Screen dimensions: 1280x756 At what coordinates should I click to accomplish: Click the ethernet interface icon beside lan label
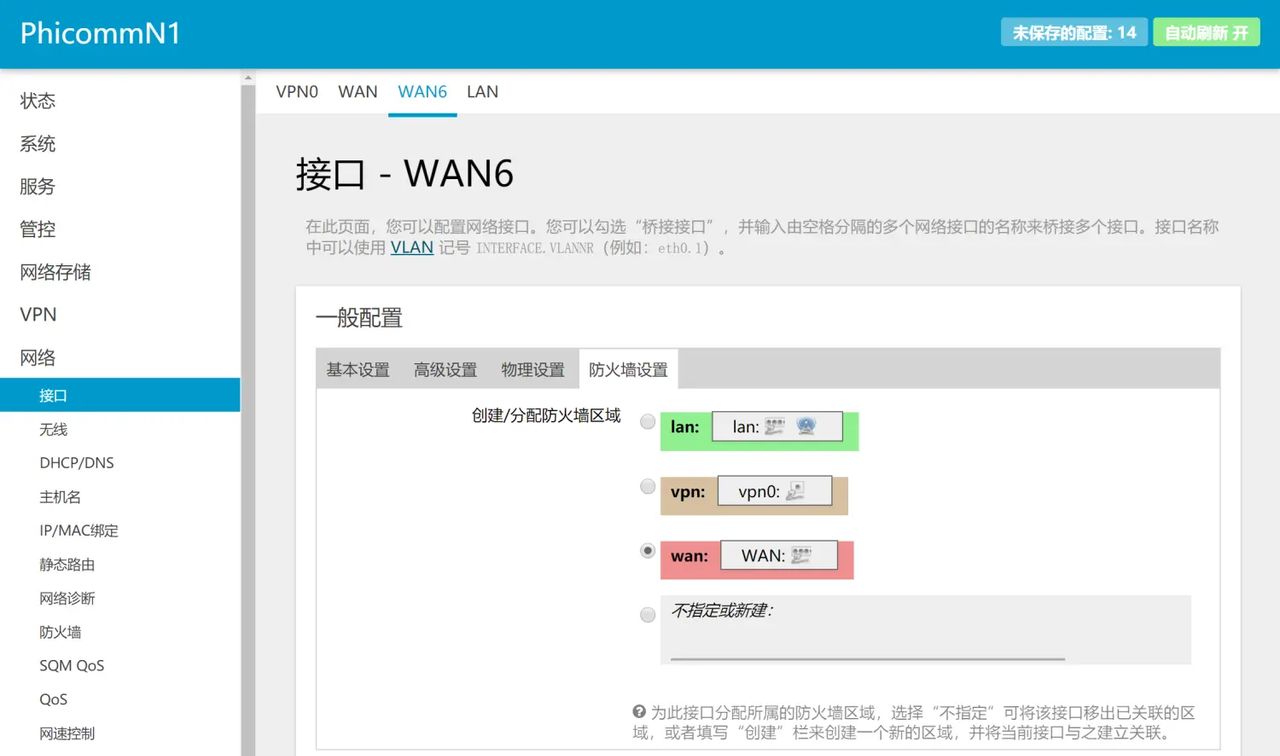click(x=774, y=427)
